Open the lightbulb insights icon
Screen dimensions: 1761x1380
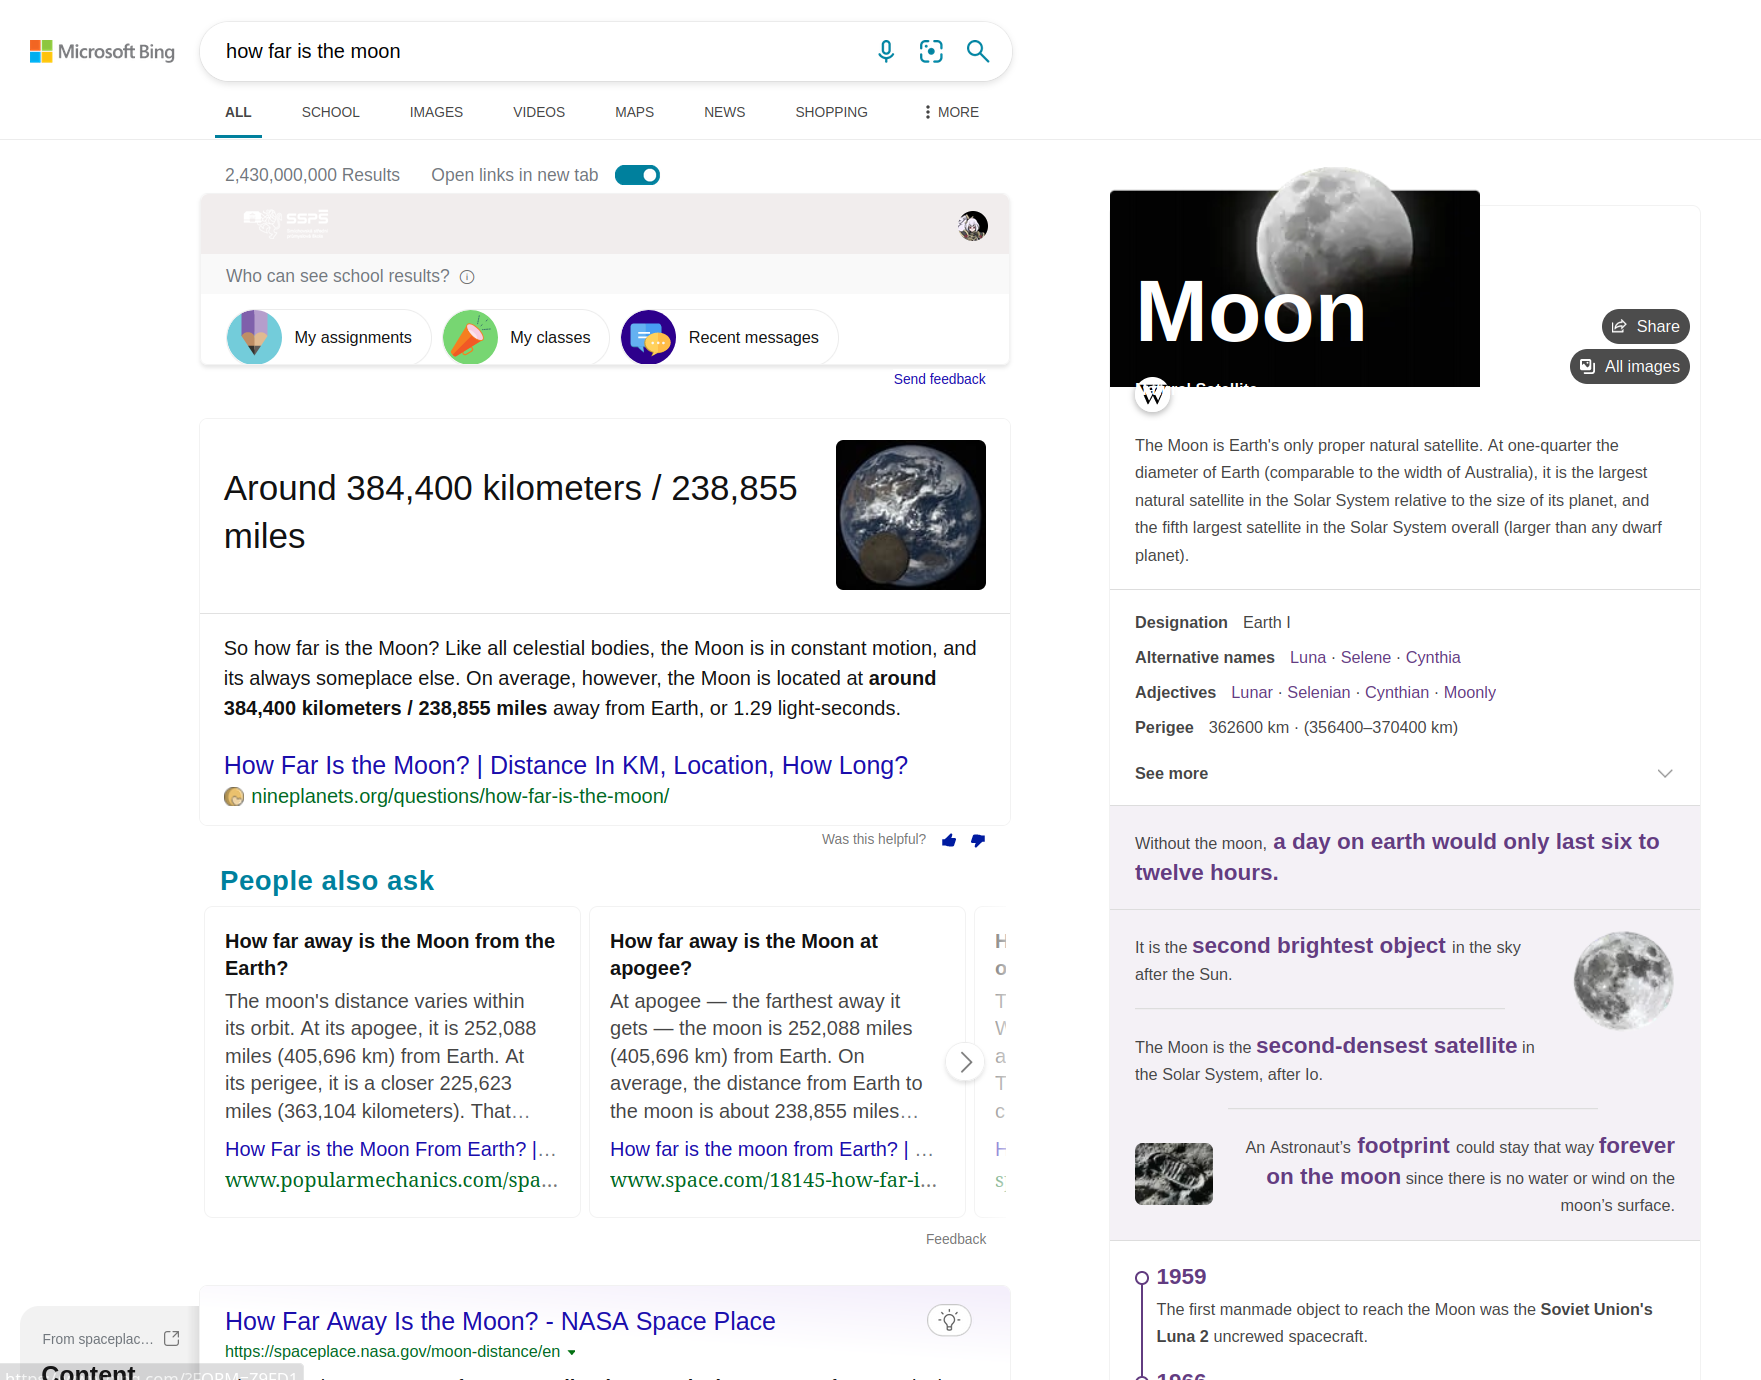949,1320
